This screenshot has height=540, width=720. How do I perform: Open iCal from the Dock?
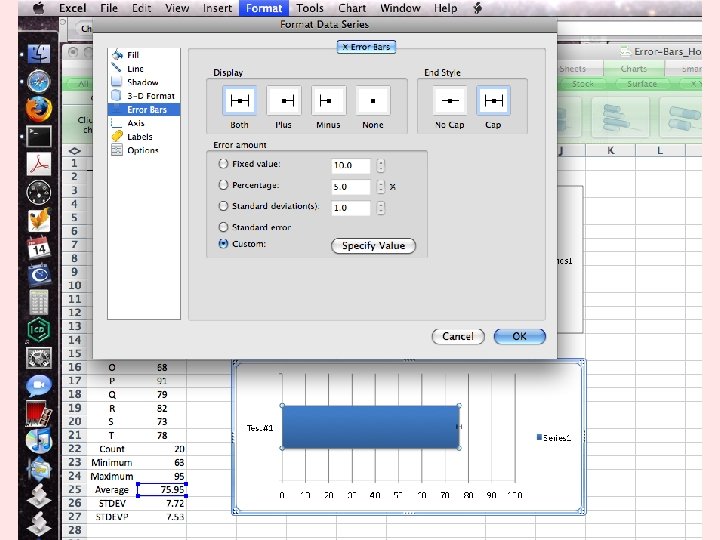tap(39, 248)
